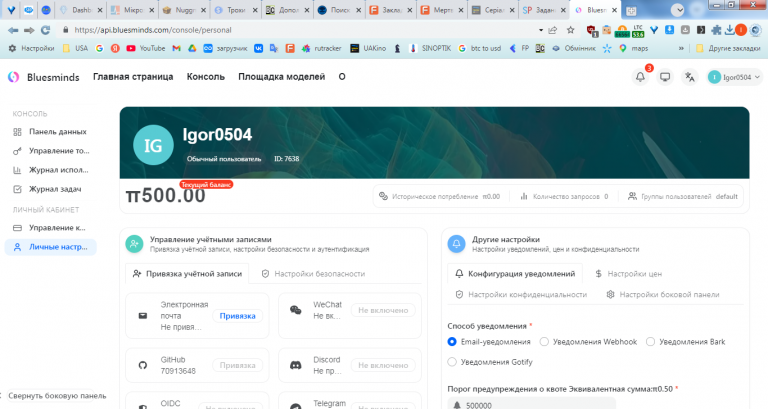Open the language translate icon
This screenshot has height=409, width=768.
pos(690,77)
